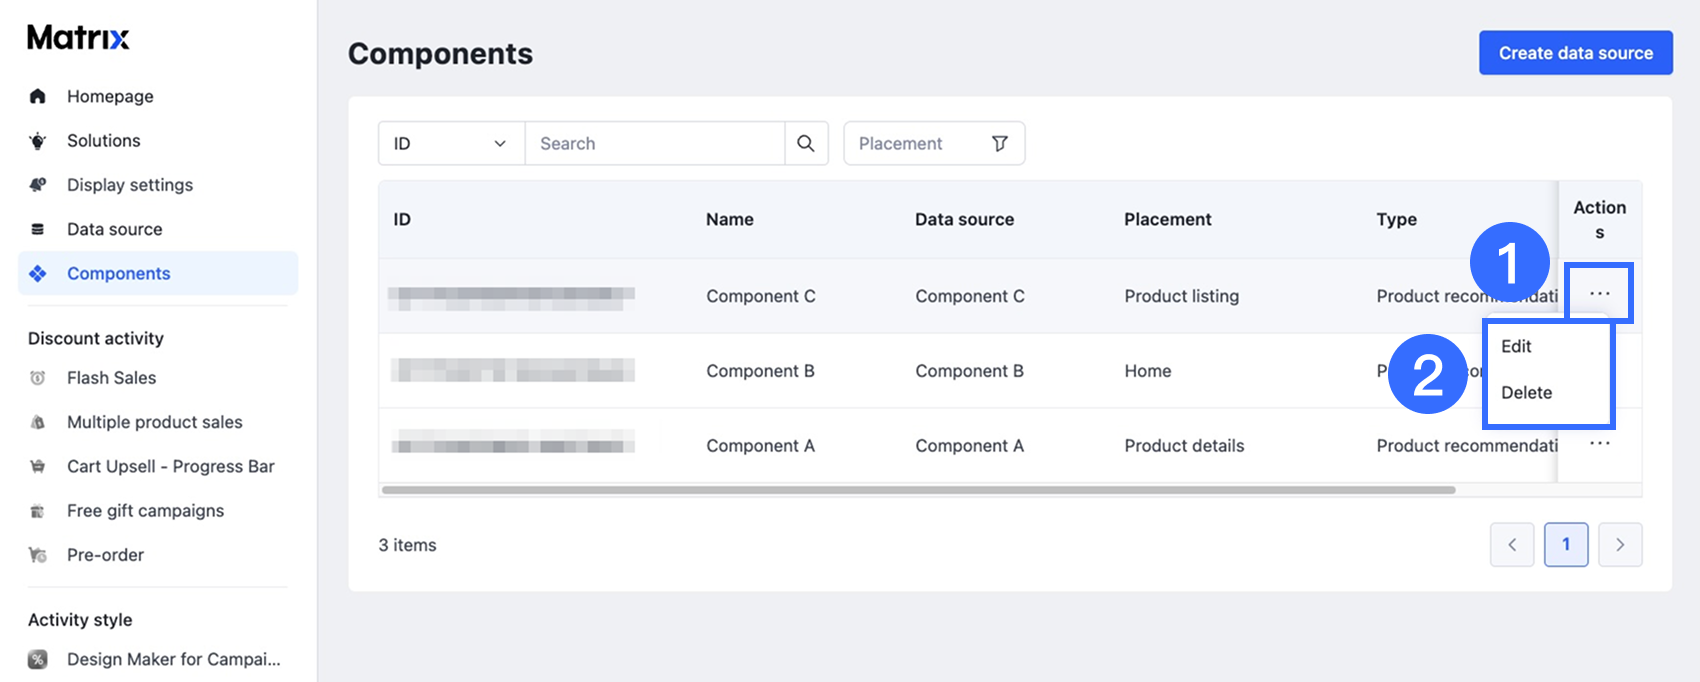This screenshot has width=1700, height=682.
Task: Click the Display settings icon
Action: (38, 185)
